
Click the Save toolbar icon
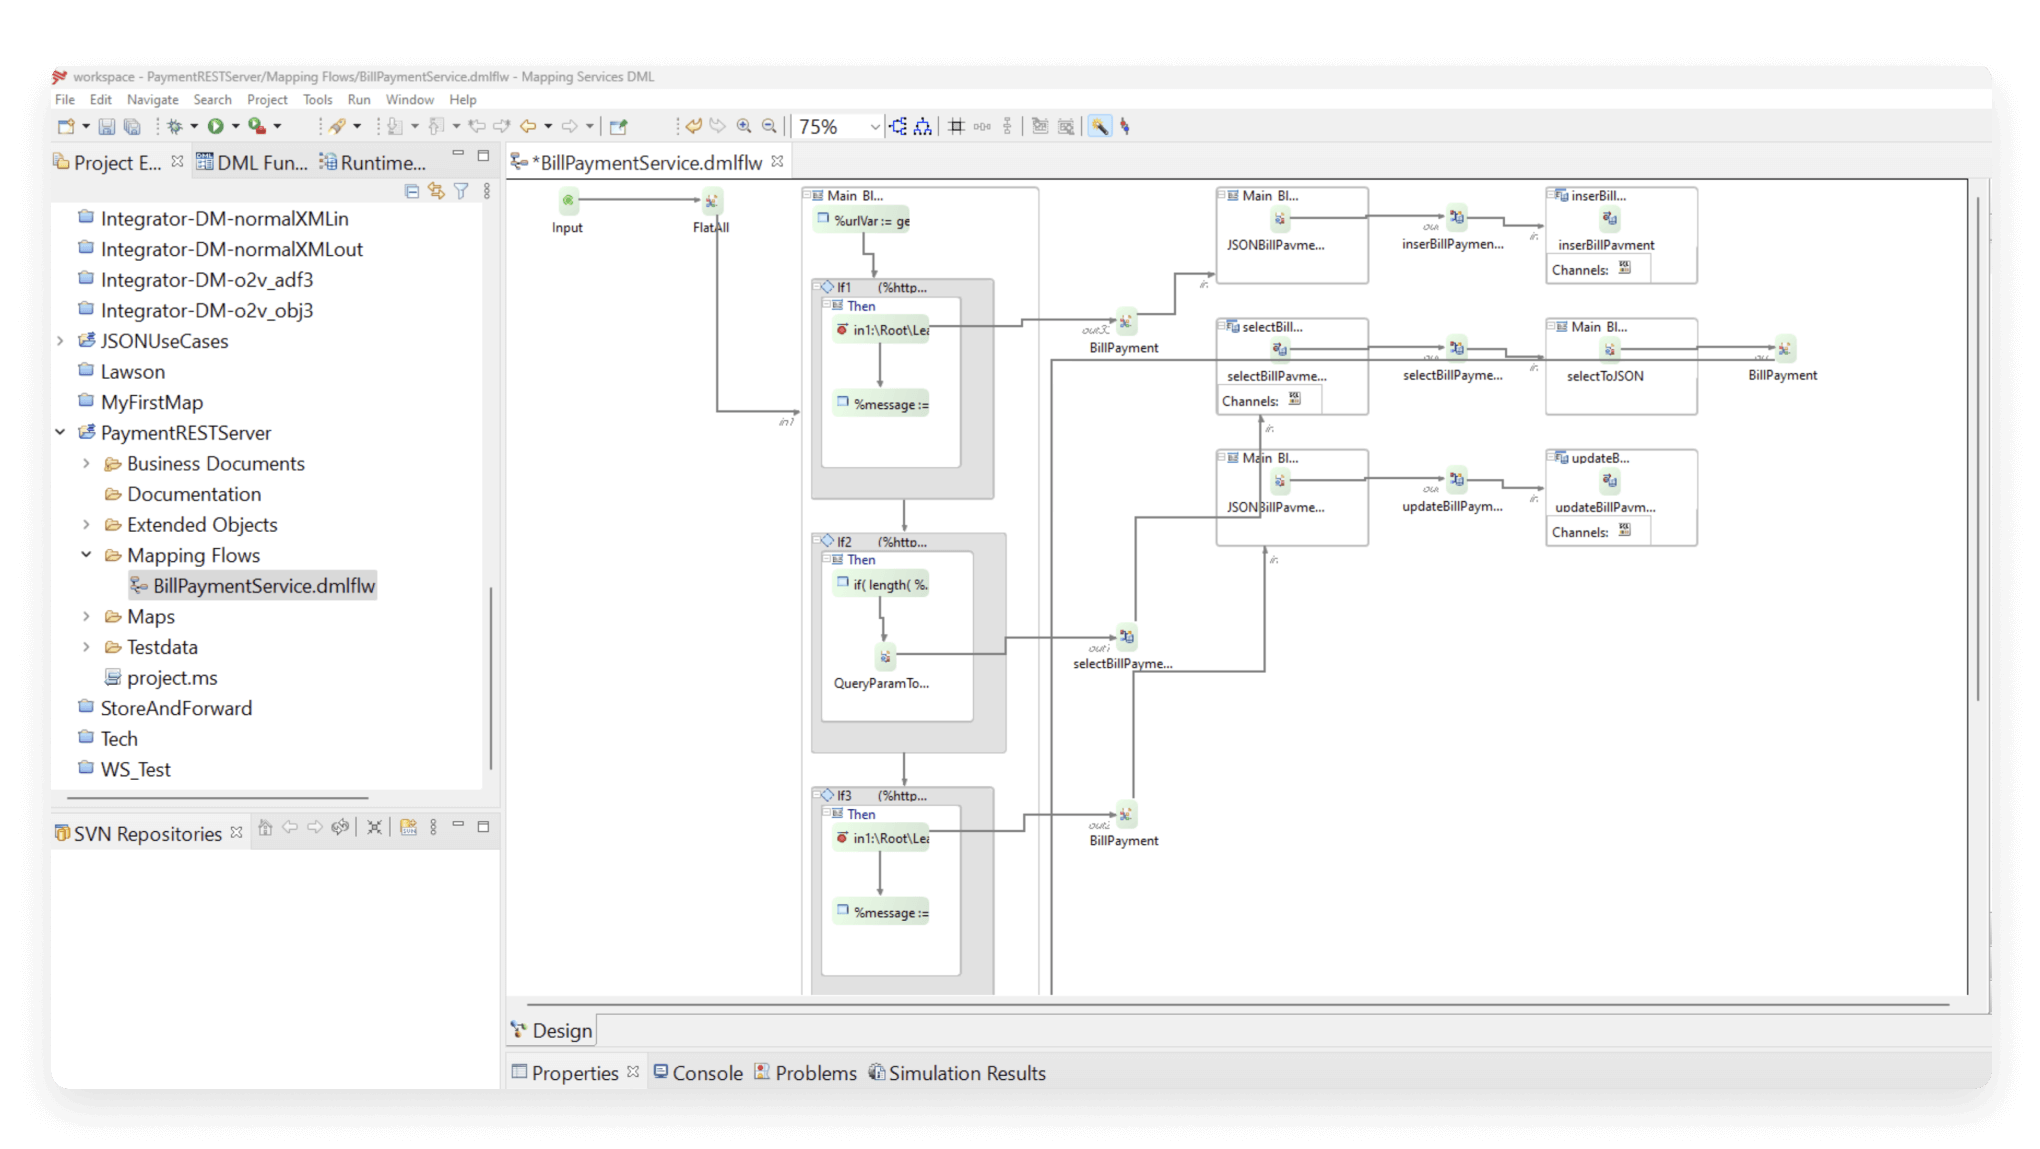pos(106,126)
